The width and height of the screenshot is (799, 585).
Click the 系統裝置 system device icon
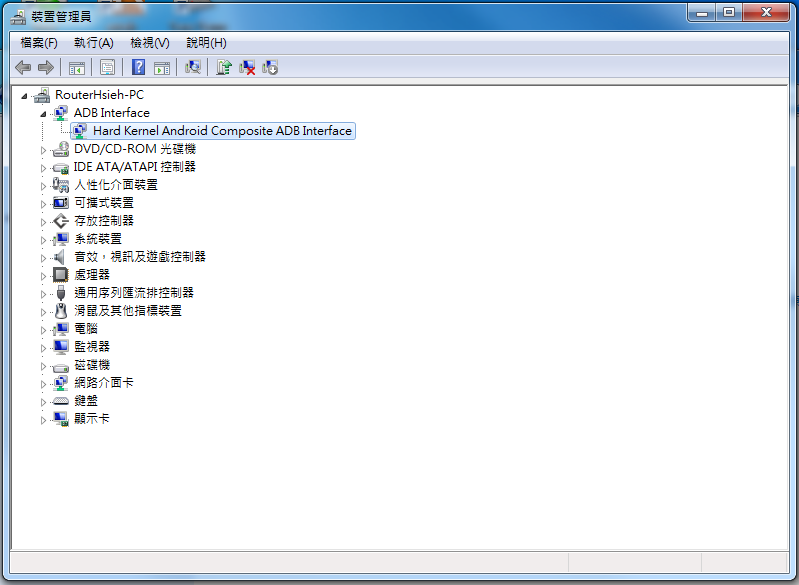61,239
